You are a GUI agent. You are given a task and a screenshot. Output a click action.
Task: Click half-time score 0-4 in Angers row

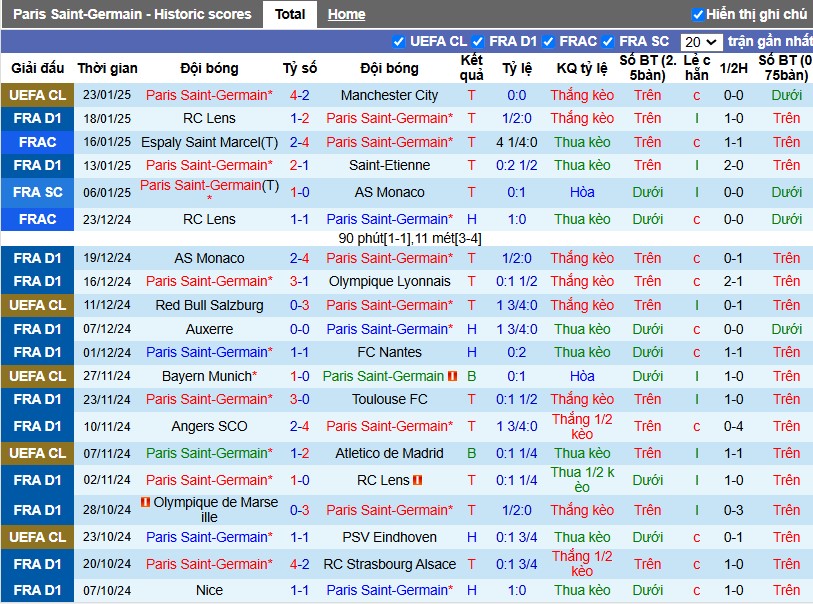tap(734, 426)
